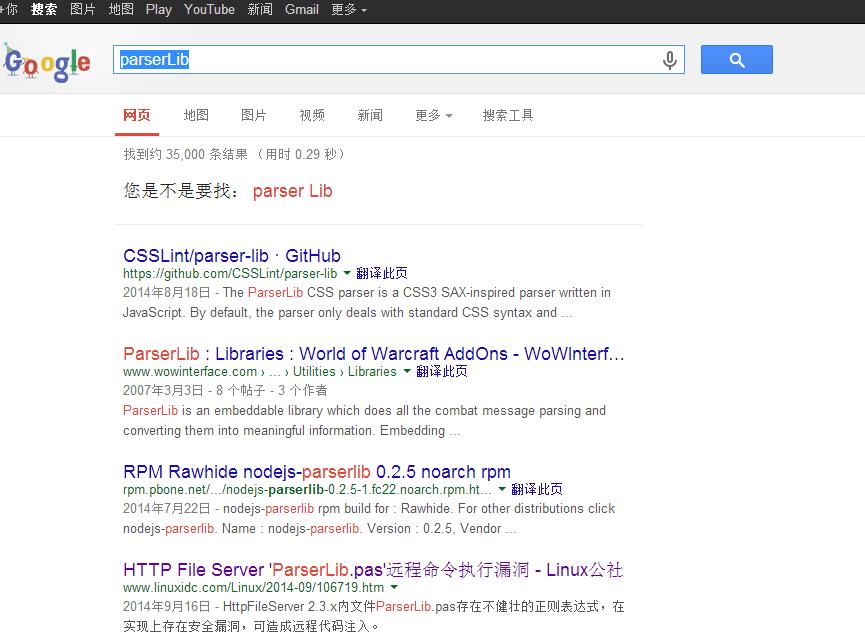Expand the 更多 dropdown in top bar
This screenshot has height=634, width=865.
click(x=348, y=10)
